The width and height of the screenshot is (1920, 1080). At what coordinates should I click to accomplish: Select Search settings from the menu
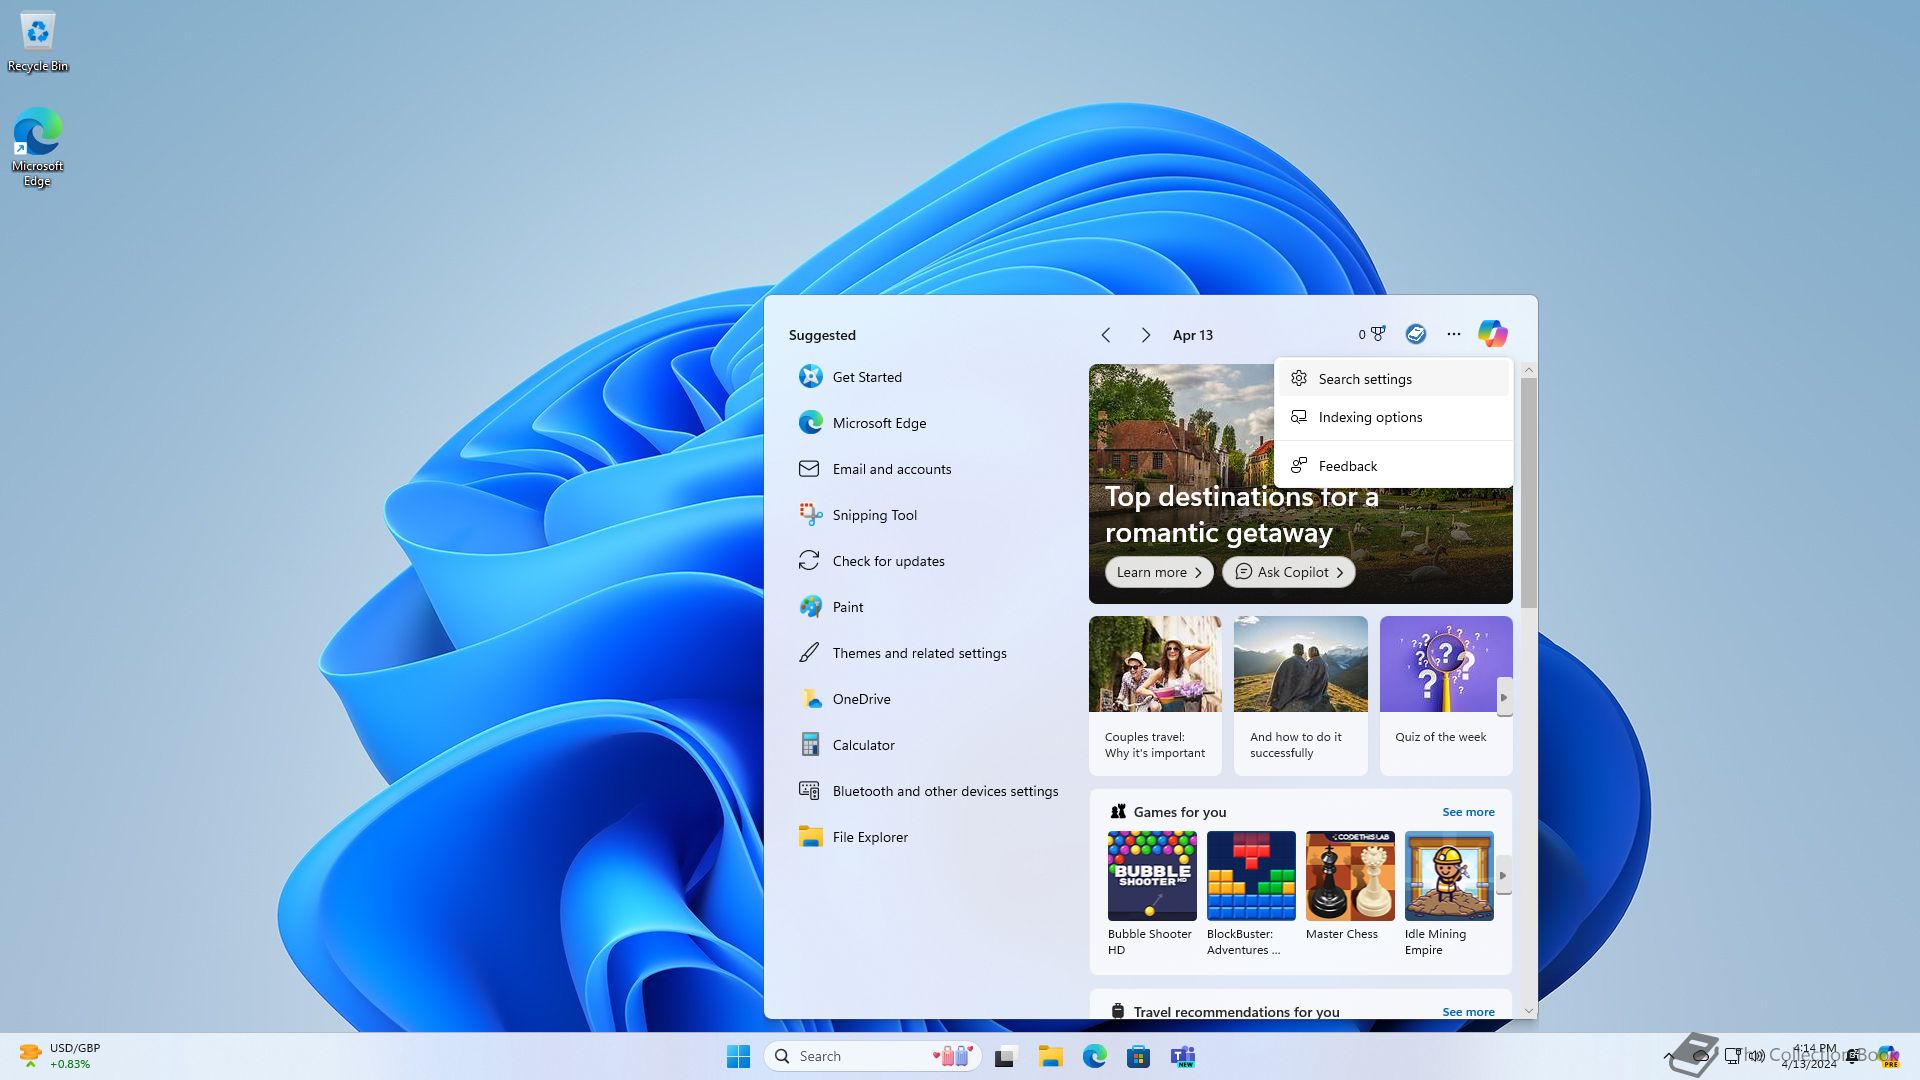click(x=1393, y=379)
